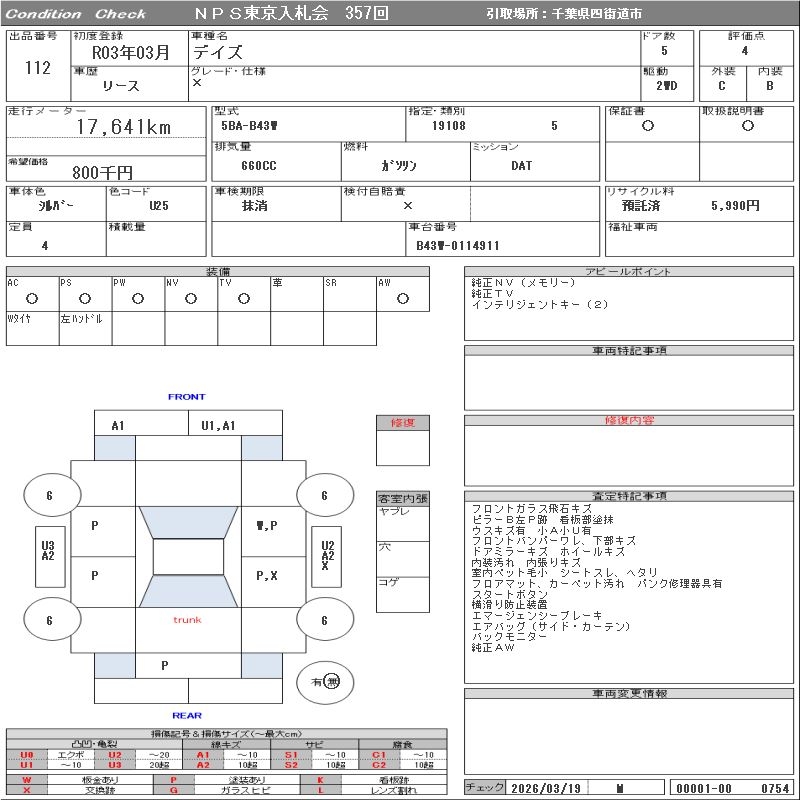Click the red L レンズ割れ legend swatch
800x800 pixels.
click(x=320, y=790)
